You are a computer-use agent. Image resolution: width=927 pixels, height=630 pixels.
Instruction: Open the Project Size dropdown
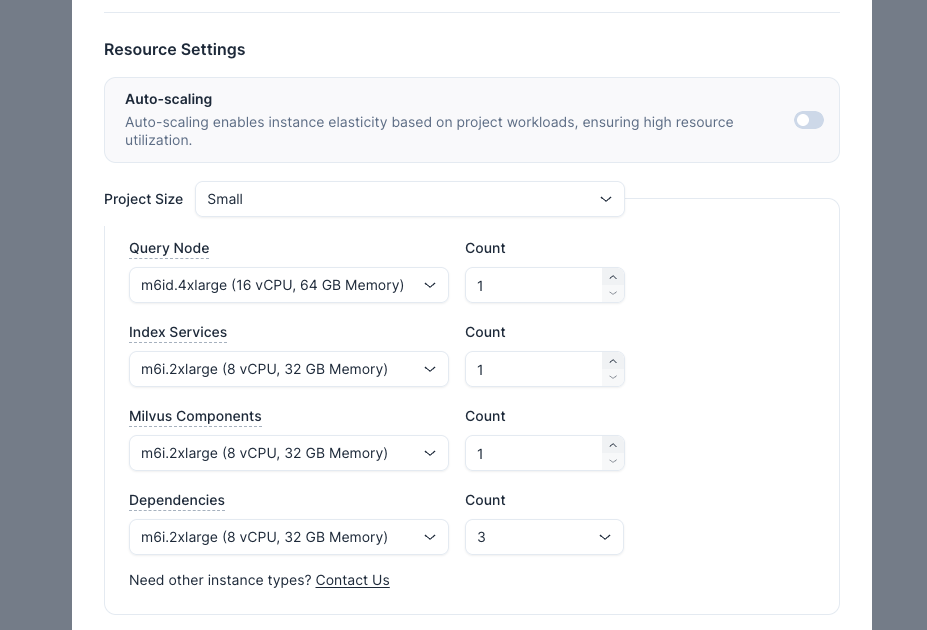[409, 199]
